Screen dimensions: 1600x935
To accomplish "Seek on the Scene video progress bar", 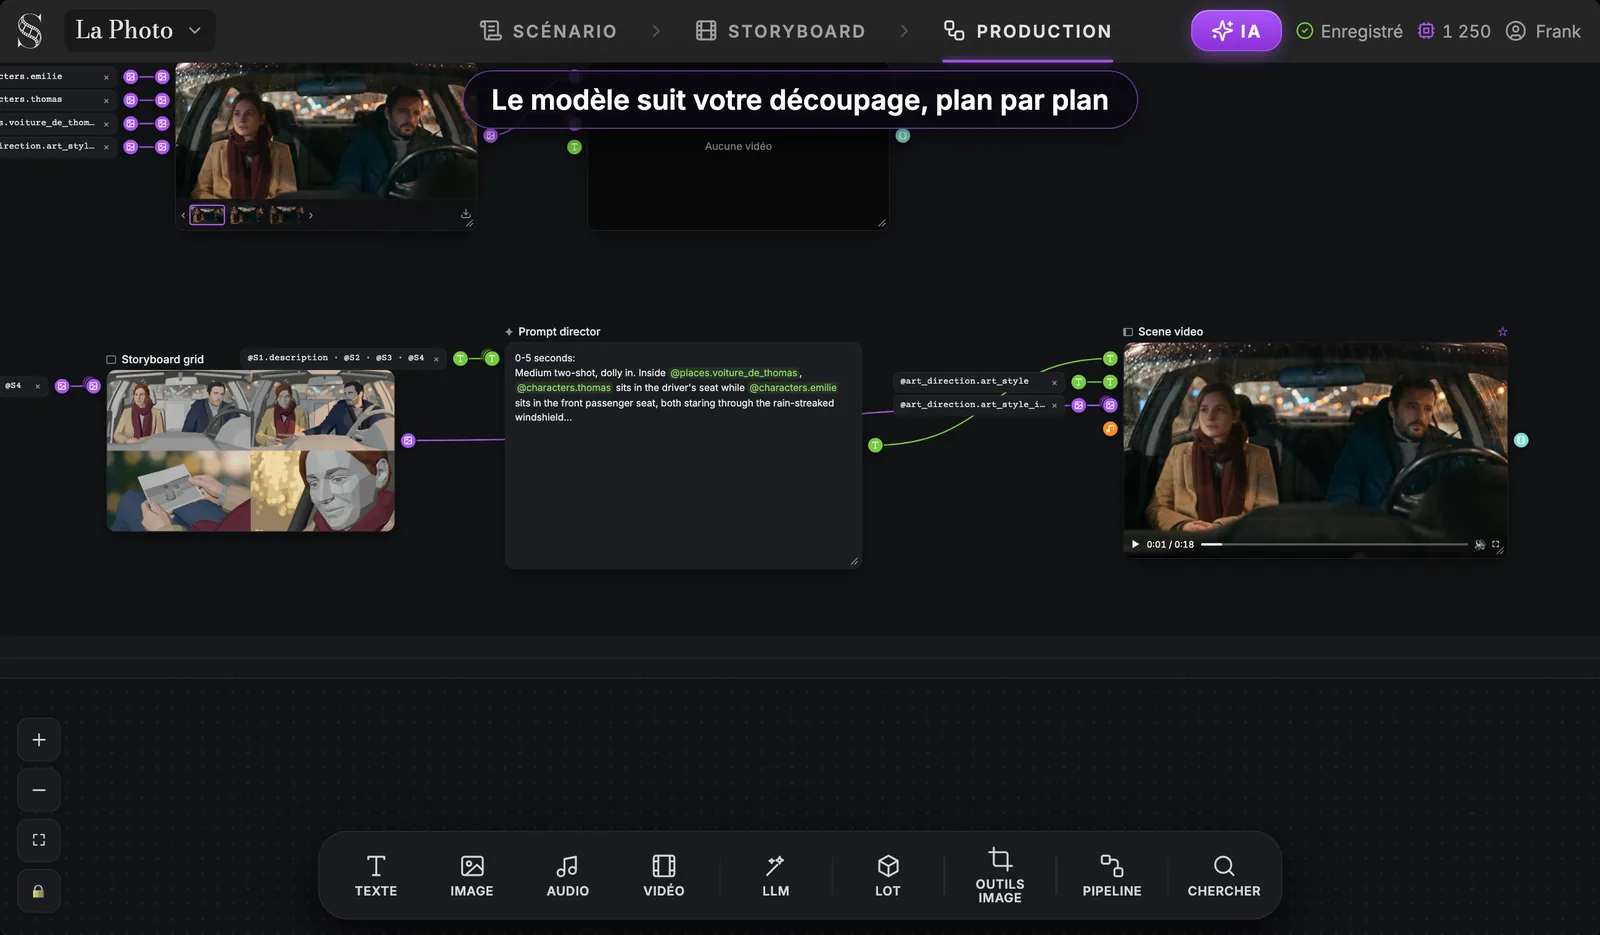I will point(1334,545).
